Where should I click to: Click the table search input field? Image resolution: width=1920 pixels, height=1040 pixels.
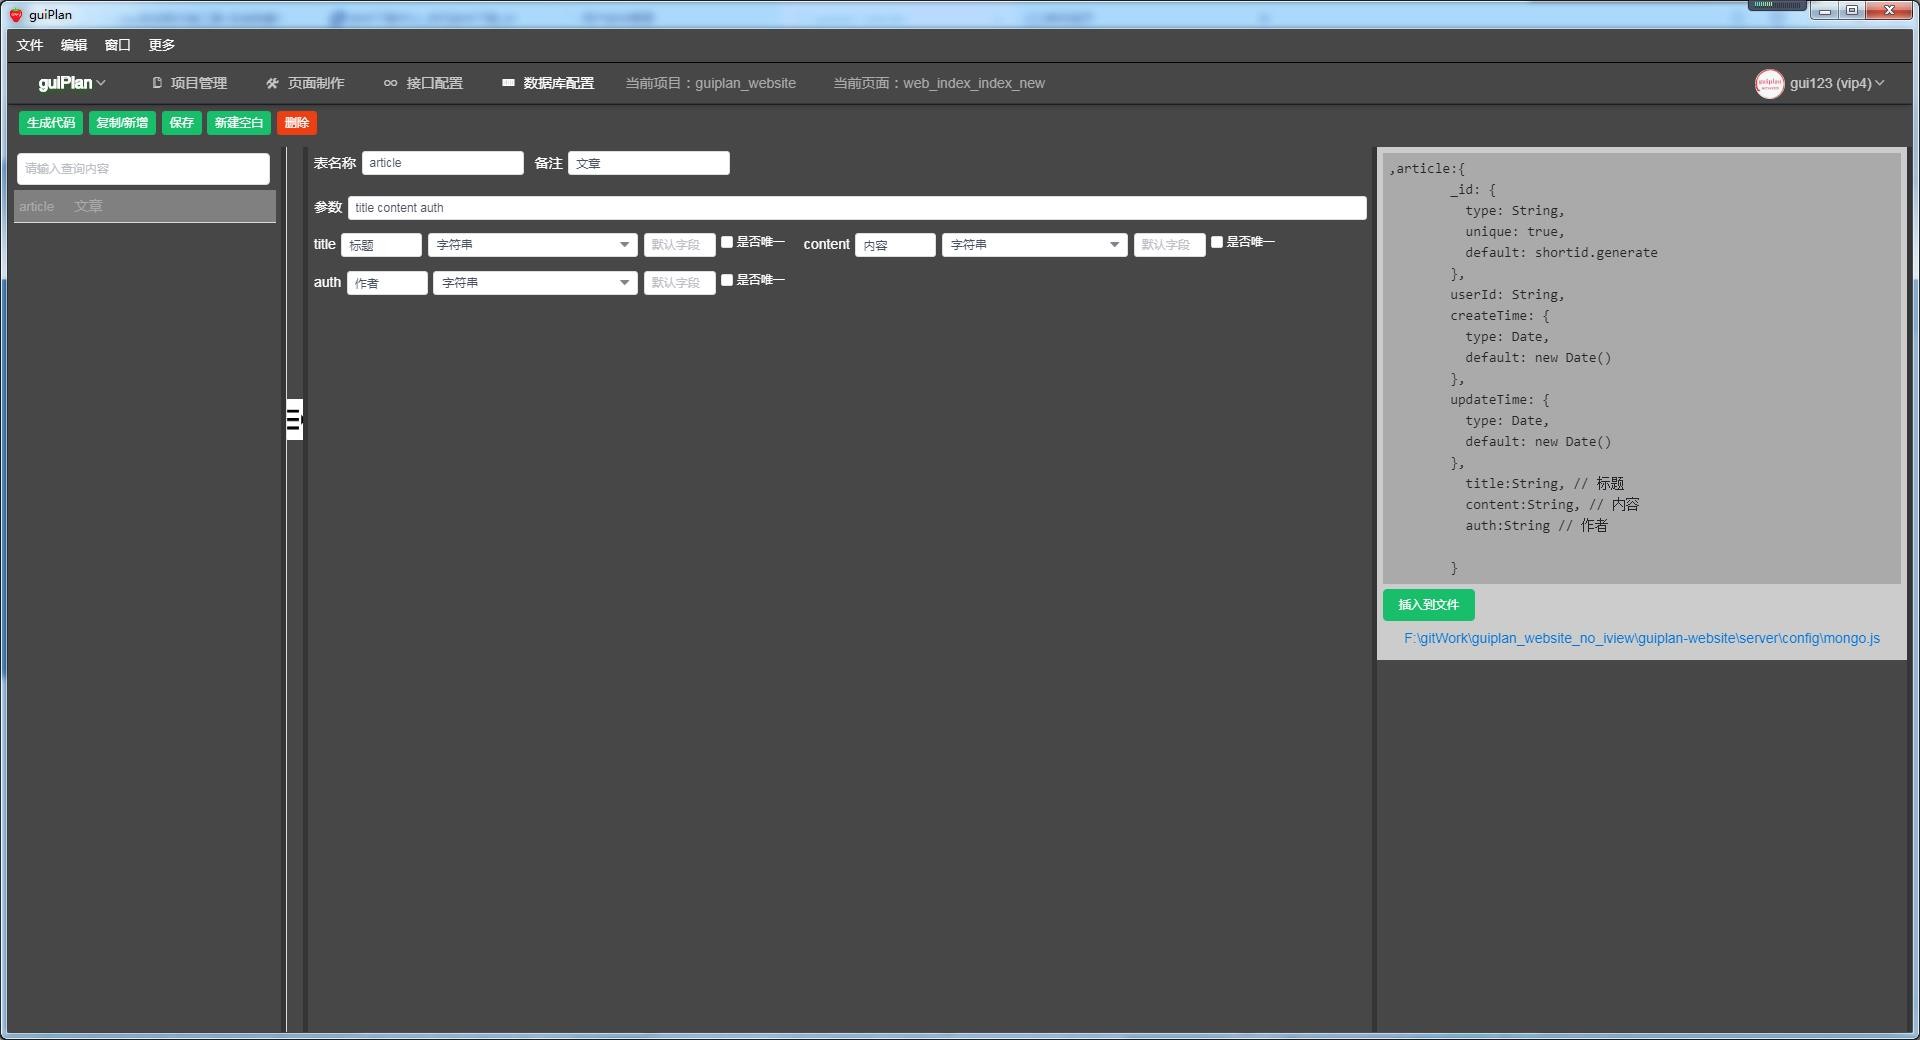click(x=143, y=169)
